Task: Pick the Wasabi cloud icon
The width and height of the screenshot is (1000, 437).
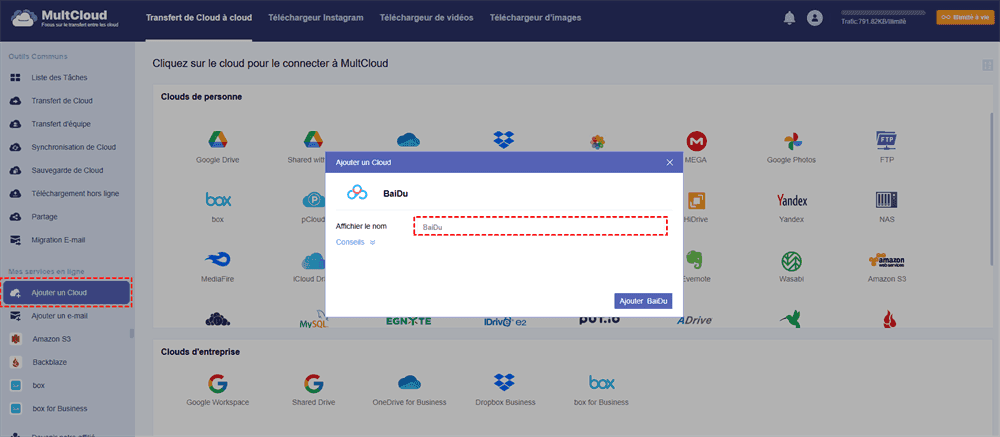Action: tap(791, 261)
